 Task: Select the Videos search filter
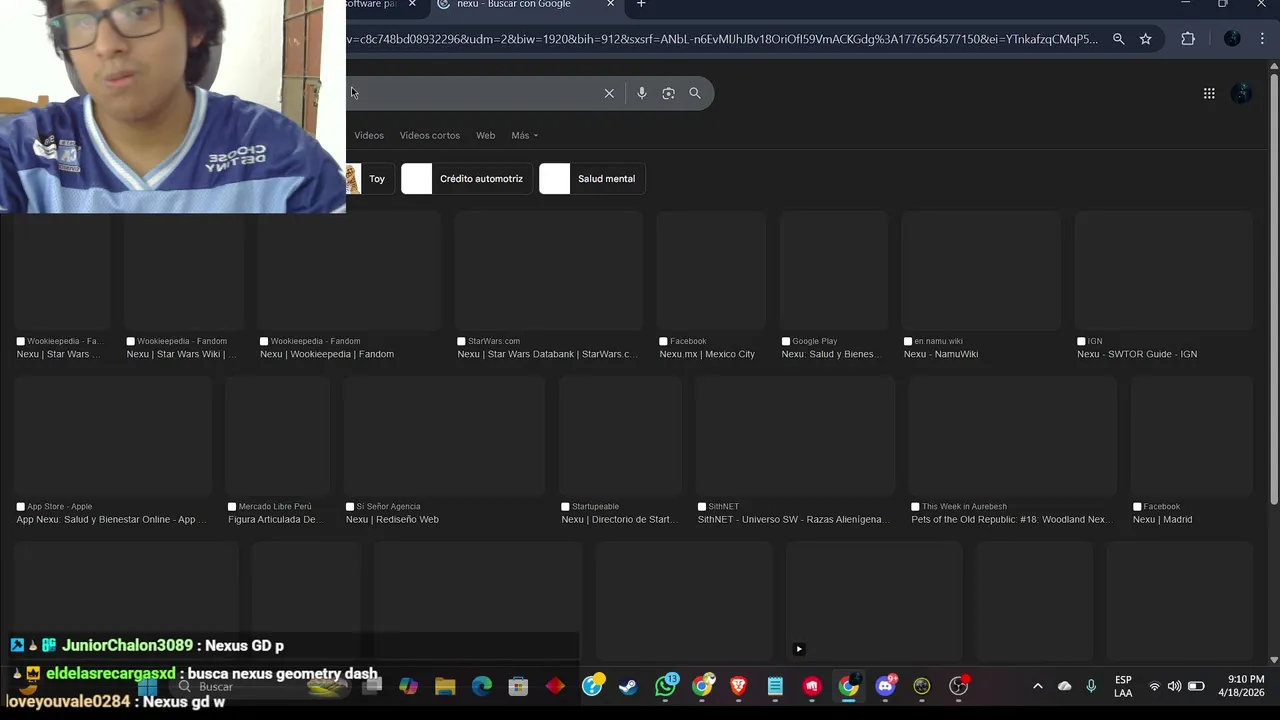pyautogui.click(x=369, y=135)
